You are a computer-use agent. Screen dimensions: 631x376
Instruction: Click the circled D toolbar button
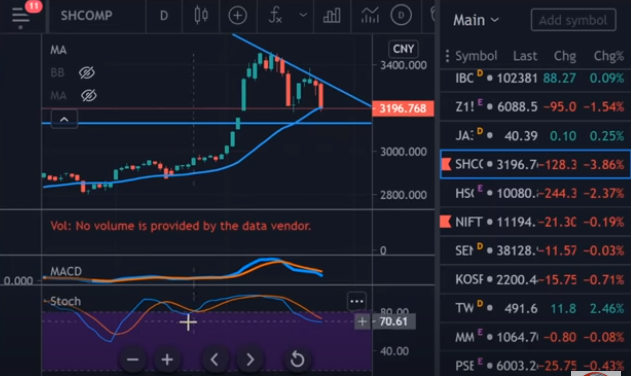coord(401,16)
